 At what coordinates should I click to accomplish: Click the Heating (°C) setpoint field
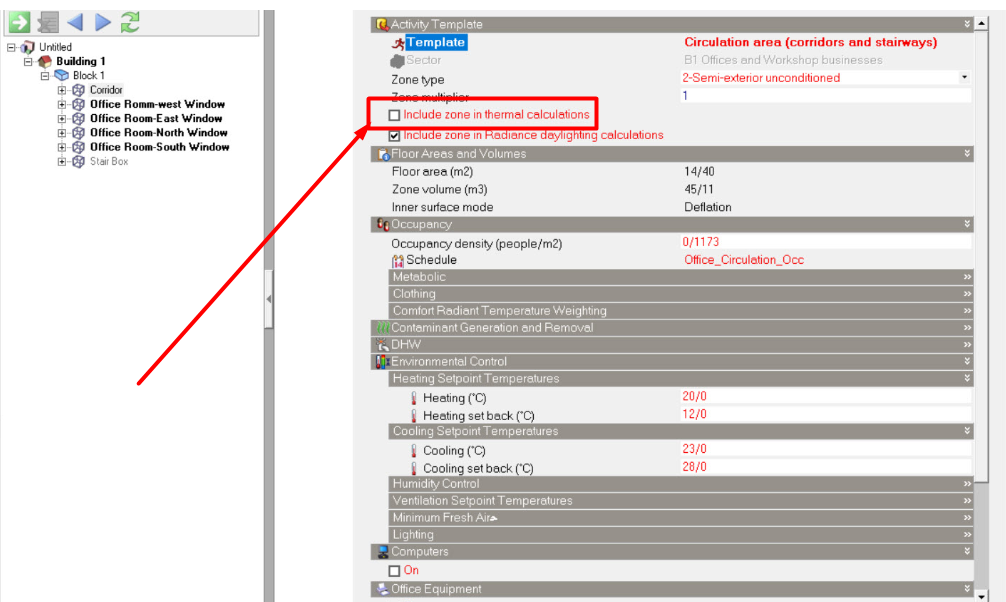click(825, 397)
